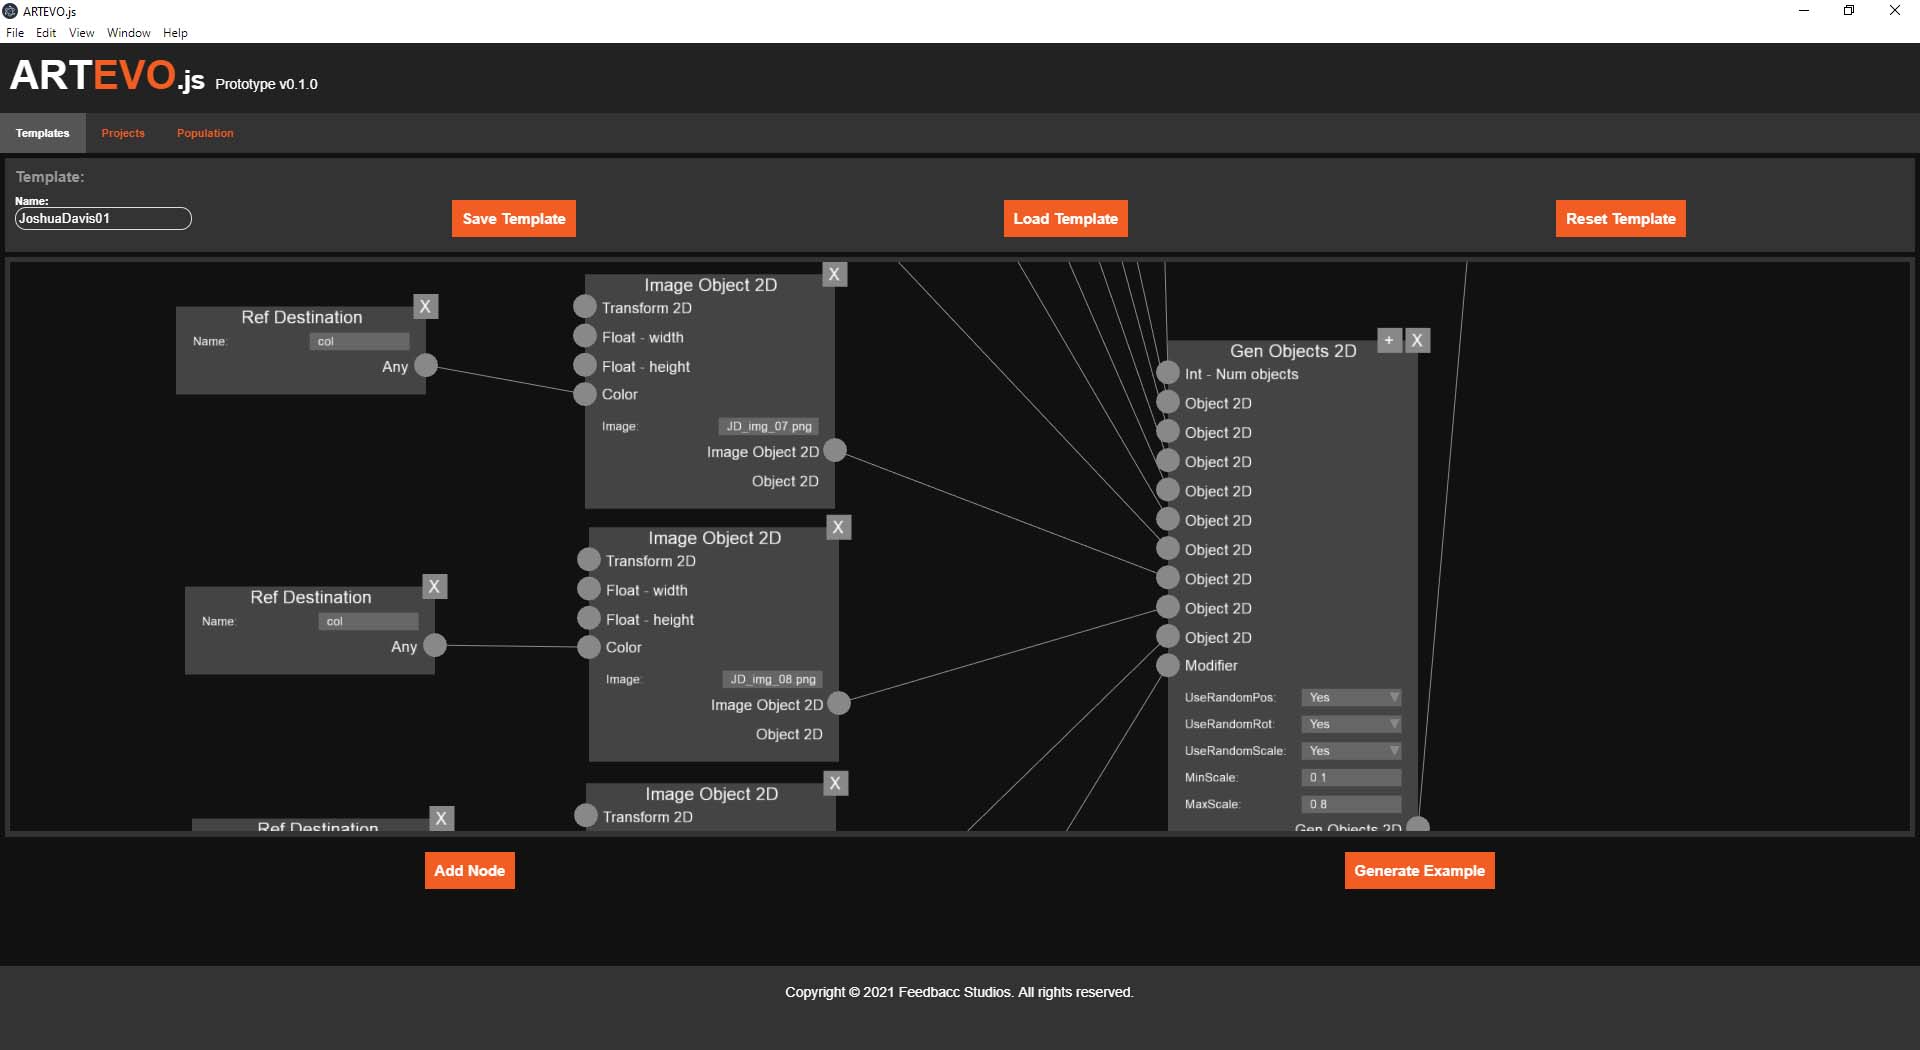The width and height of the screenshot is (1920, 1050).
Task: Switch to the Projects tab
Action: pyautogui.click(x=123, y=133)
